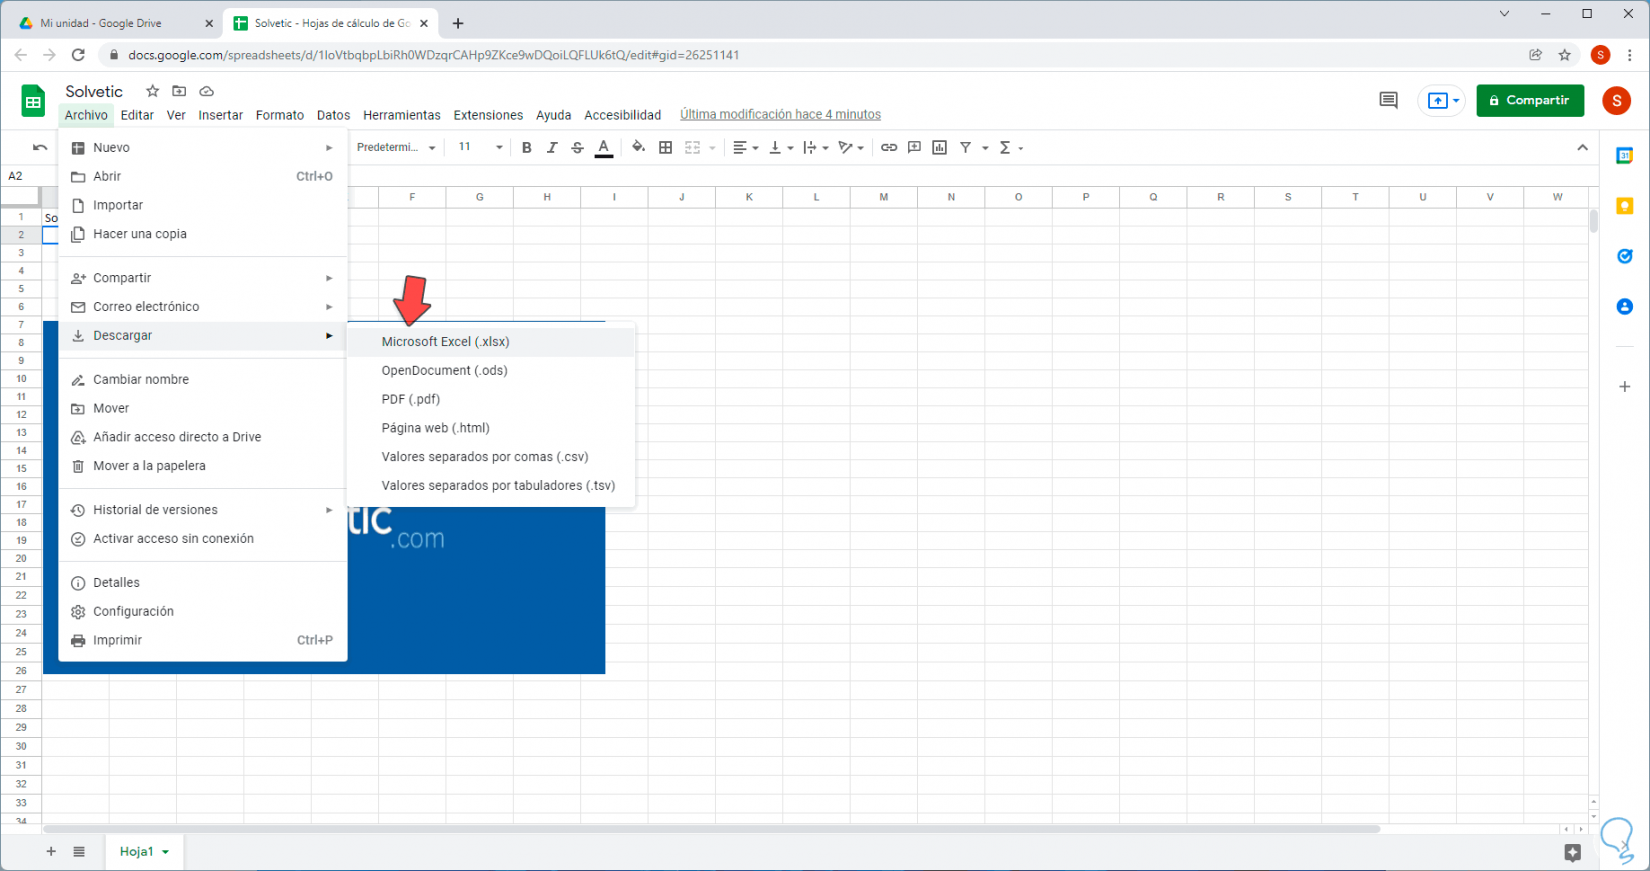Screen dimensions: 1650x871
Task: Download as PDF (.pdf)
Action: [491, 400]
